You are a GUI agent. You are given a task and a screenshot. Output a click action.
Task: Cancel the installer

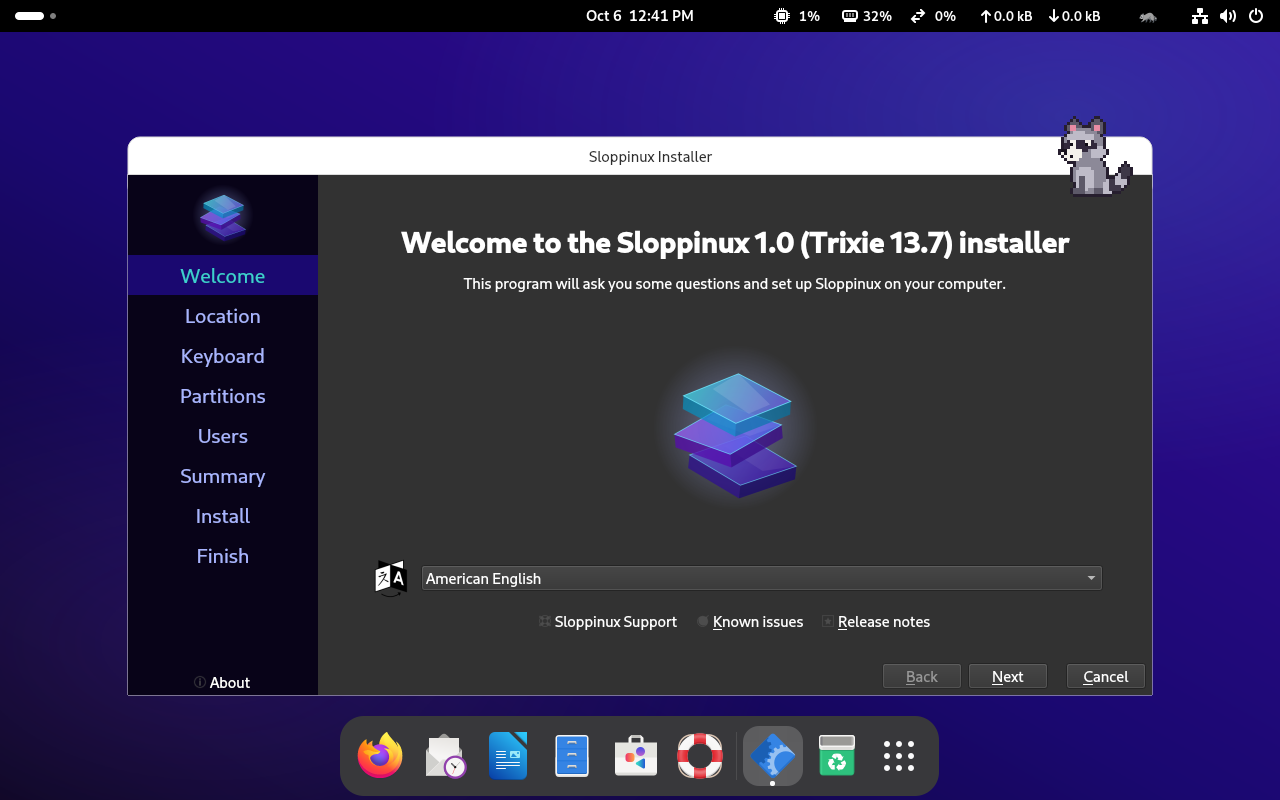pyautogui.click(x=1106, y=677)
